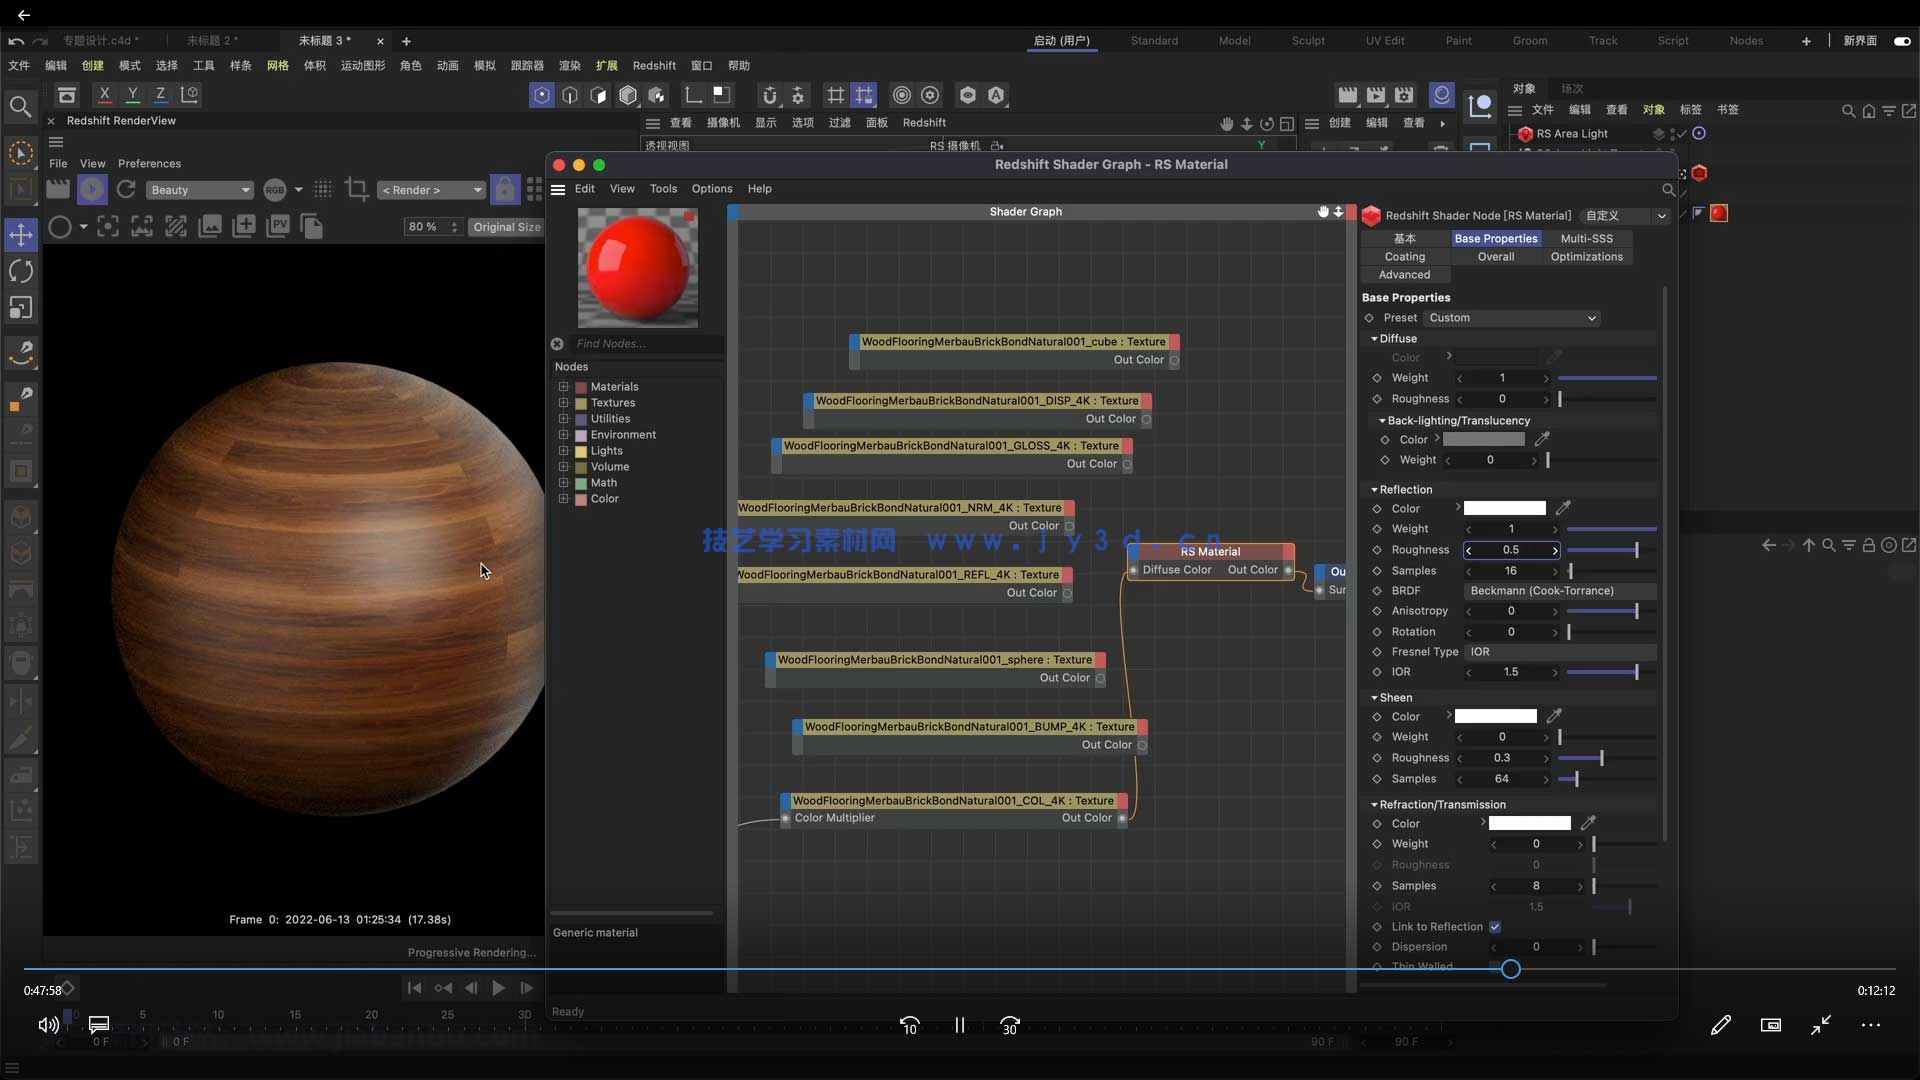
Task: Toggle Reflection Roughness keyframe diamond
Action: tap(1377, 550)
